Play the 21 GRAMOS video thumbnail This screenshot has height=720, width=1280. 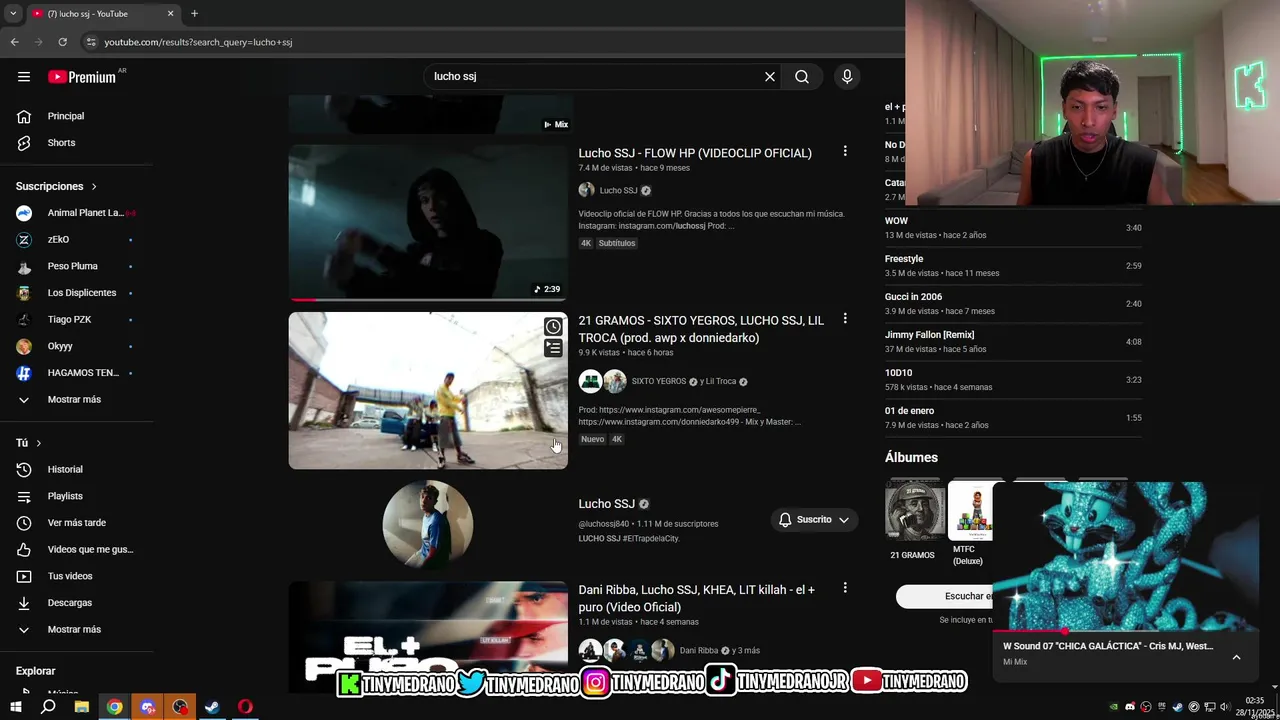[x=428, y=390]
